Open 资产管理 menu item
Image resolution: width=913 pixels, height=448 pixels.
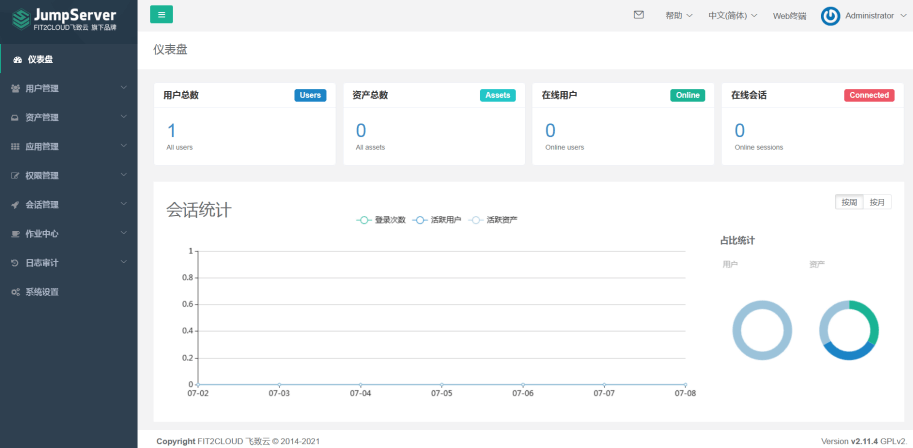69,118
